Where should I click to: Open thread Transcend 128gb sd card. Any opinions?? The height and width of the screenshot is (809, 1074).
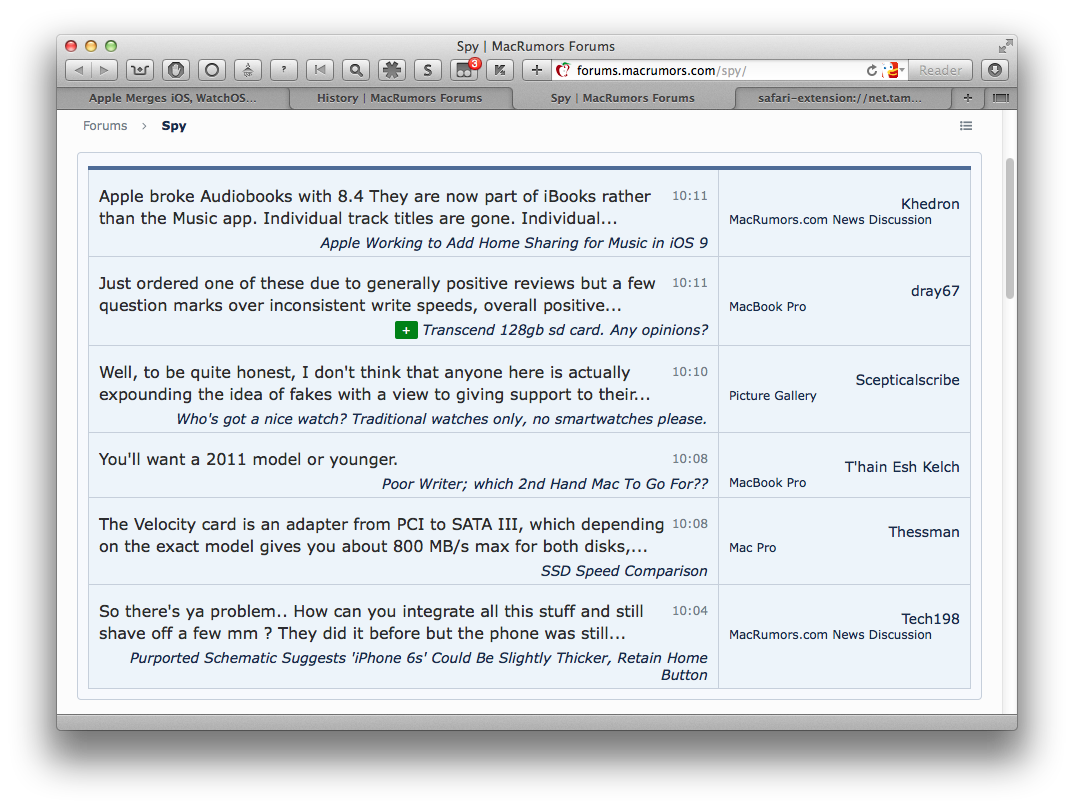[565, 330]
